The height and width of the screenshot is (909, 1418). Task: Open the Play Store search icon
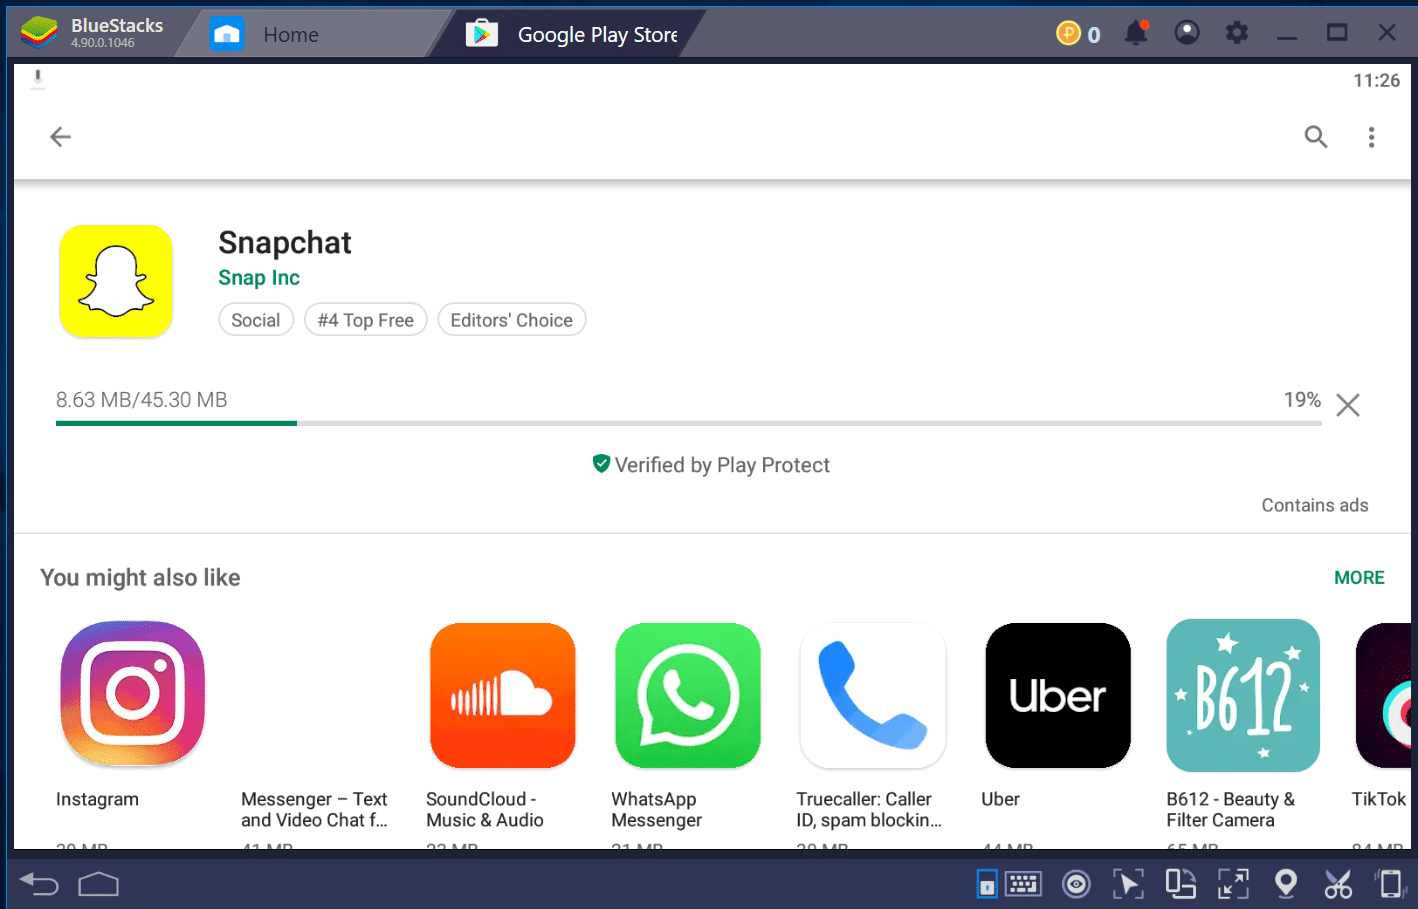coord(1316,137)
